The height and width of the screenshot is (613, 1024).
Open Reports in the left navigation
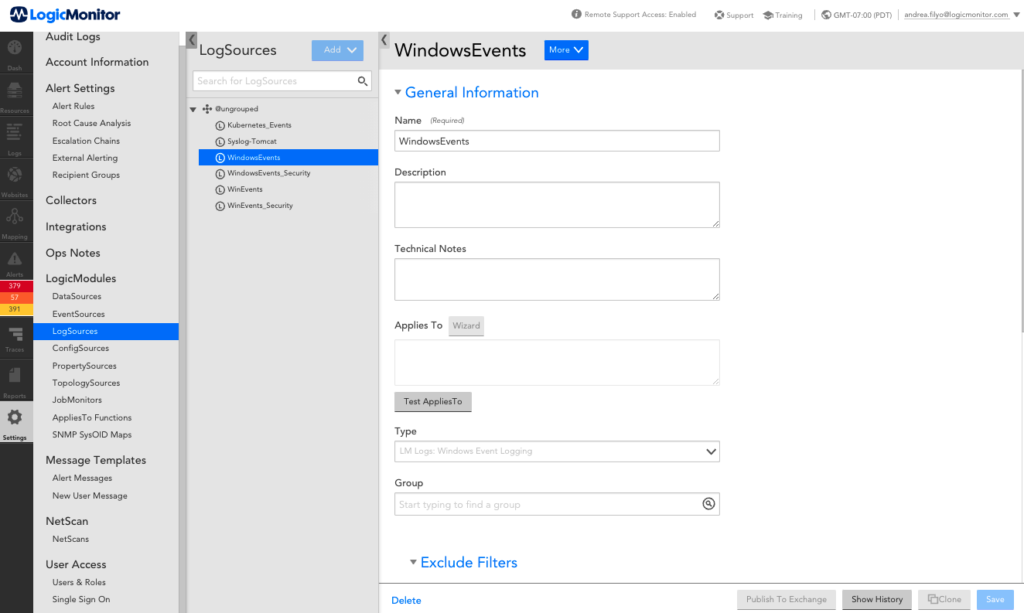[15, 382]
